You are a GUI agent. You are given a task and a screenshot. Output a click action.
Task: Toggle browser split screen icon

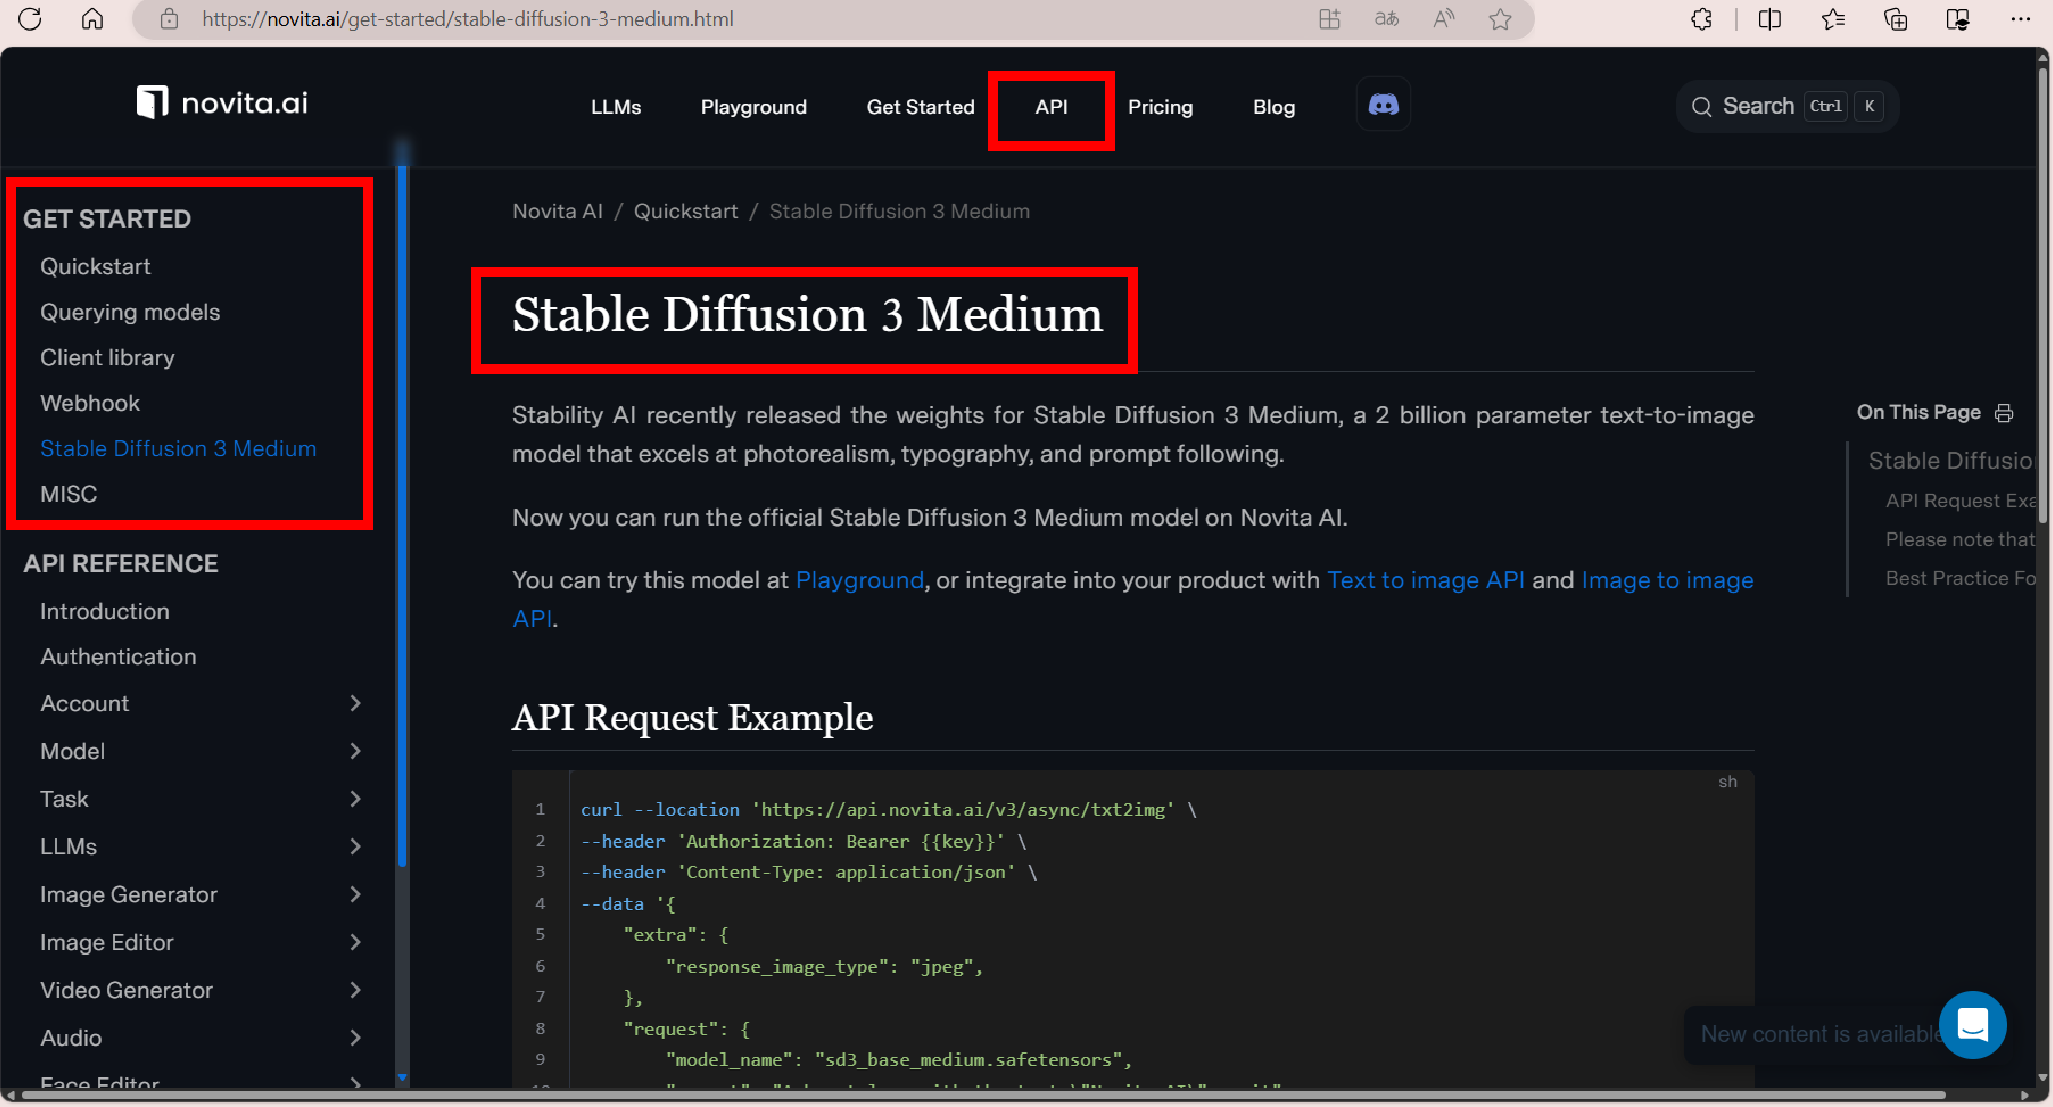[x=1769, y=19]
